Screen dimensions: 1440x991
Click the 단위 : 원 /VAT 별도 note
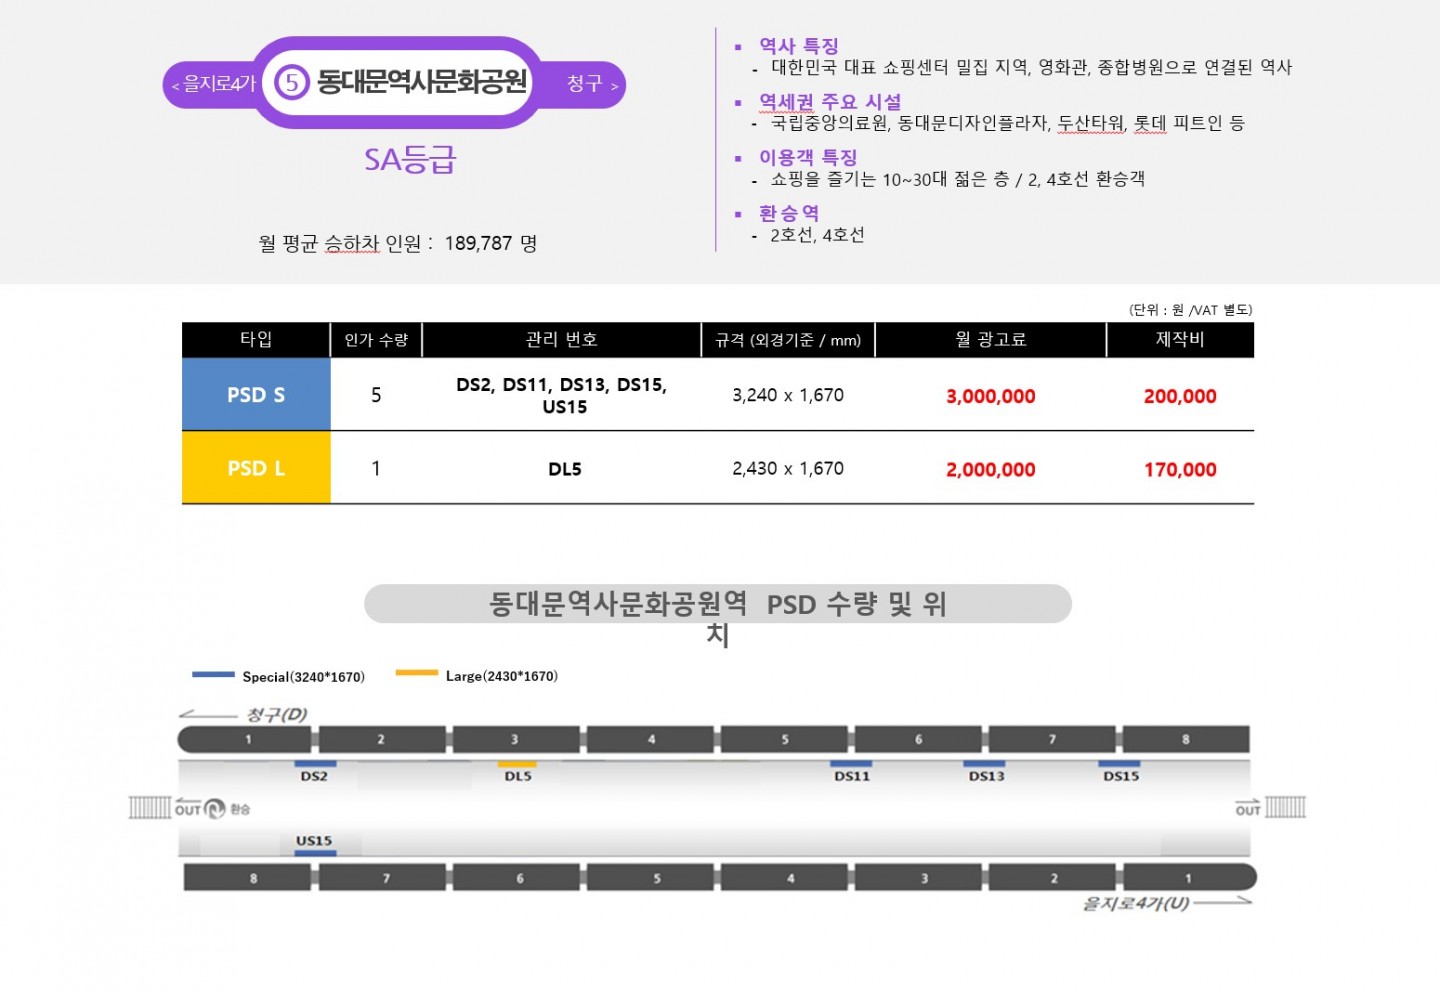[x=1190, y=310]
